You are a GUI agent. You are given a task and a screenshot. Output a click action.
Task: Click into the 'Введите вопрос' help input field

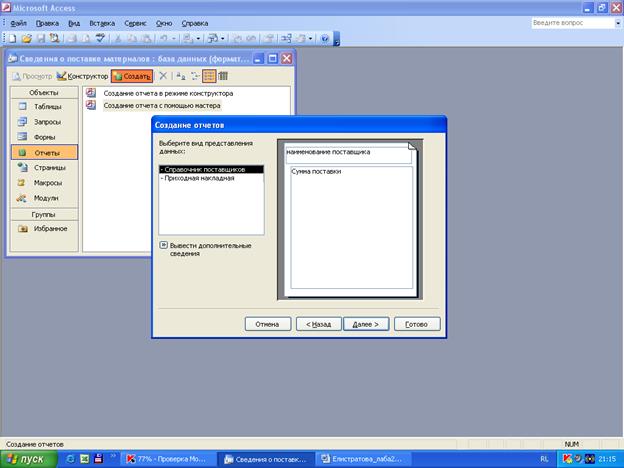(x=573, y=23)
